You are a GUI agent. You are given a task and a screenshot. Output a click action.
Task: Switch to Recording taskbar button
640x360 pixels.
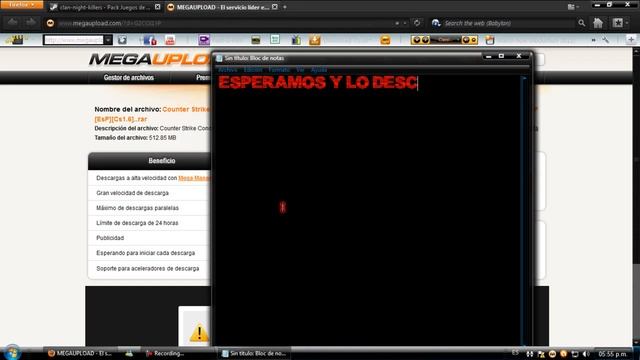pos(165,353)
